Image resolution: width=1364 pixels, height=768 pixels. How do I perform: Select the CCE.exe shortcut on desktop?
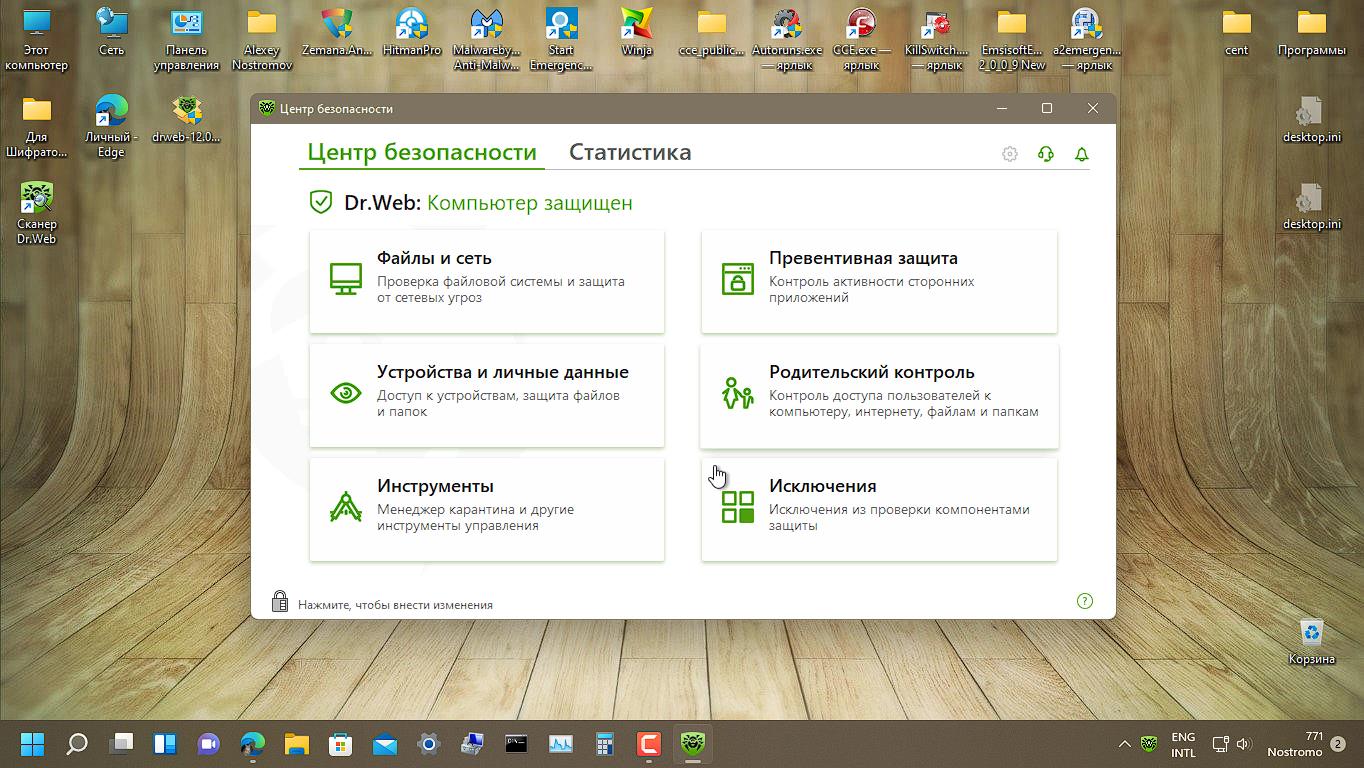(x=862, y=39)
